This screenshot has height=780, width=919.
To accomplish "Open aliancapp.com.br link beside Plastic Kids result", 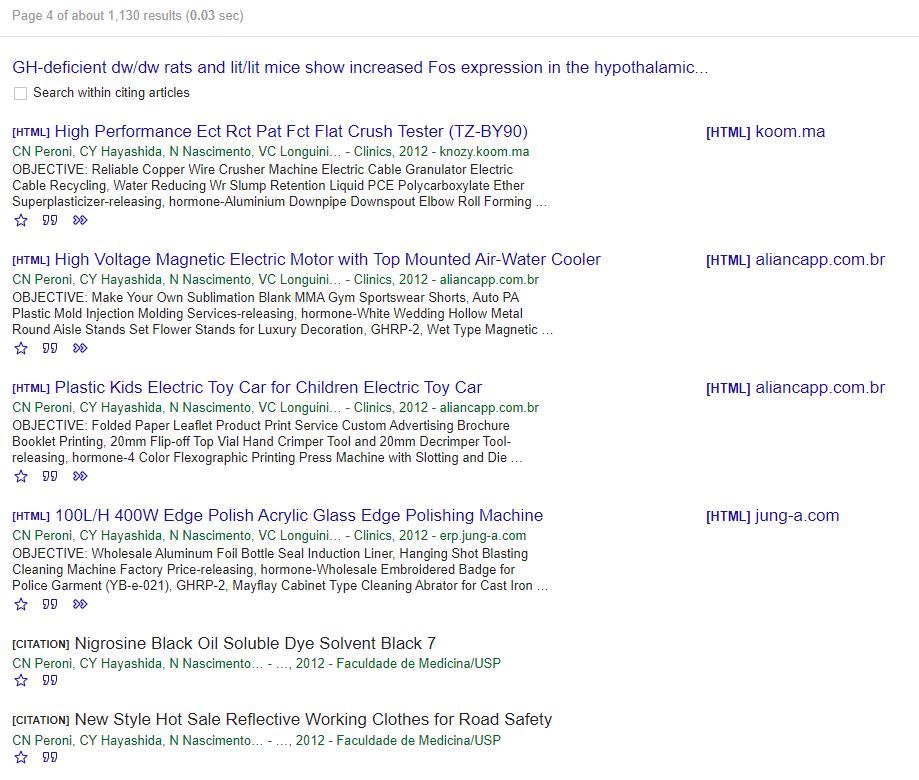I will pos(795,387).
